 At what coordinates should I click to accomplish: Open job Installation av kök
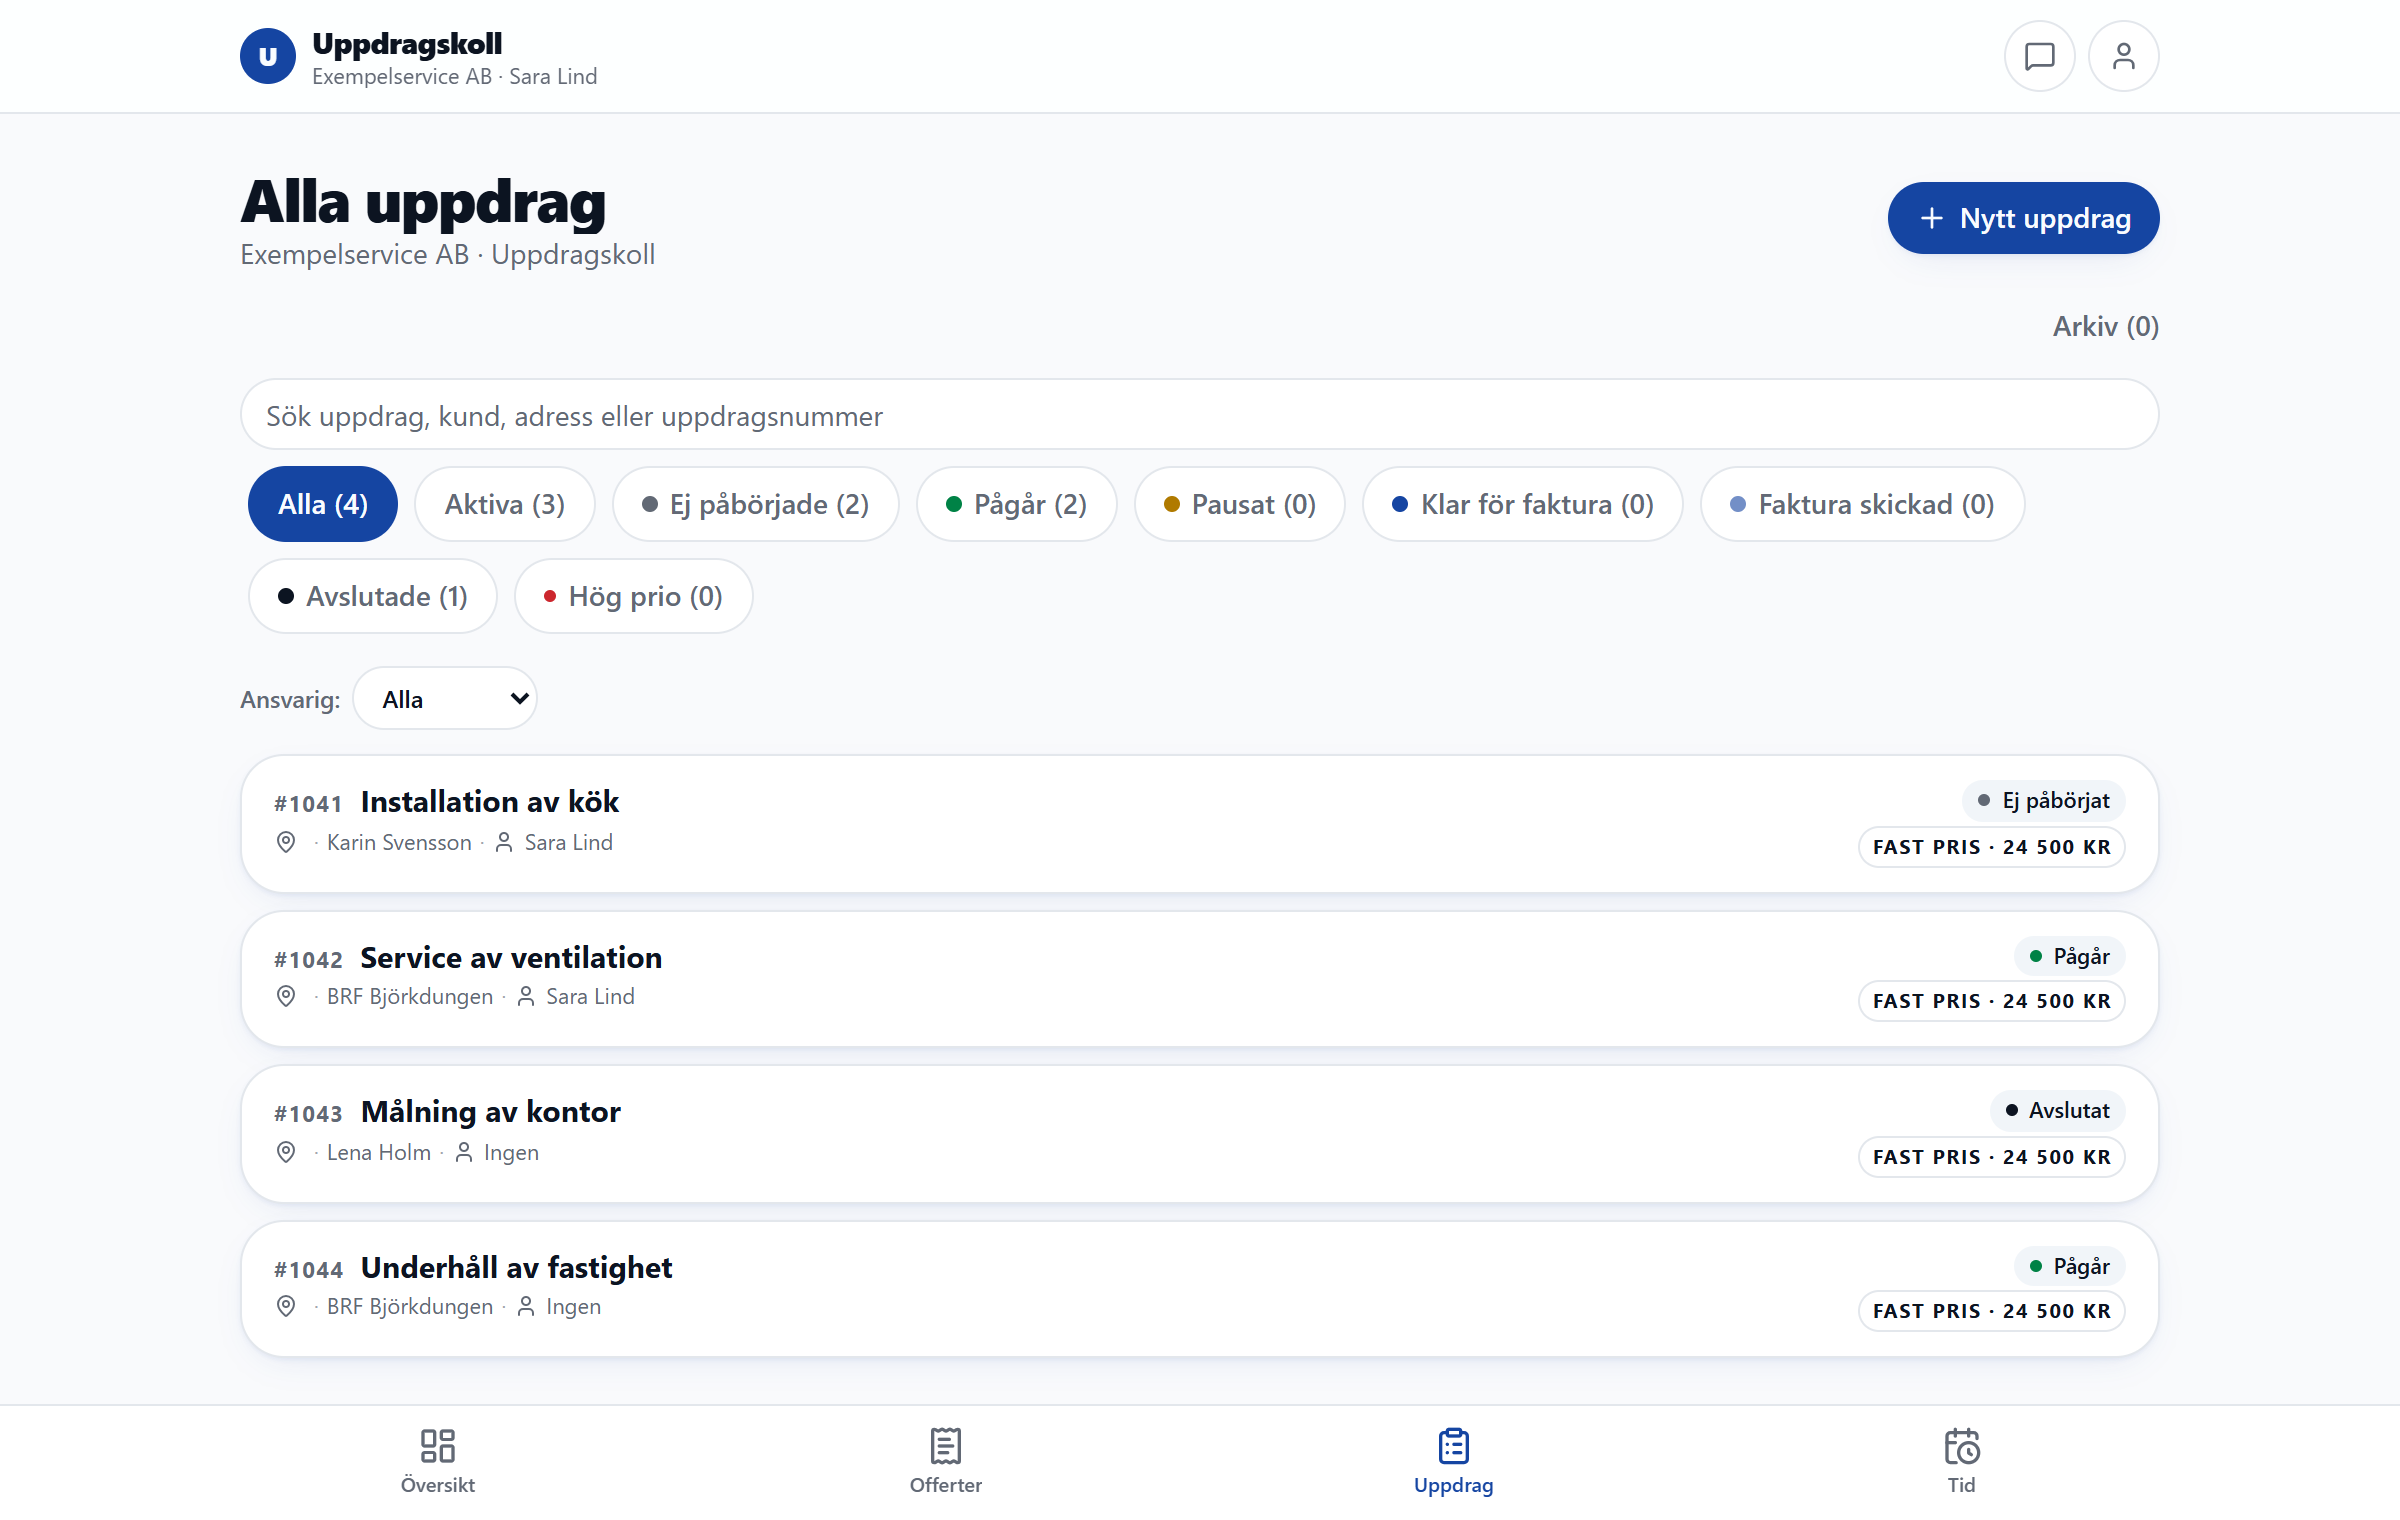1199,824
